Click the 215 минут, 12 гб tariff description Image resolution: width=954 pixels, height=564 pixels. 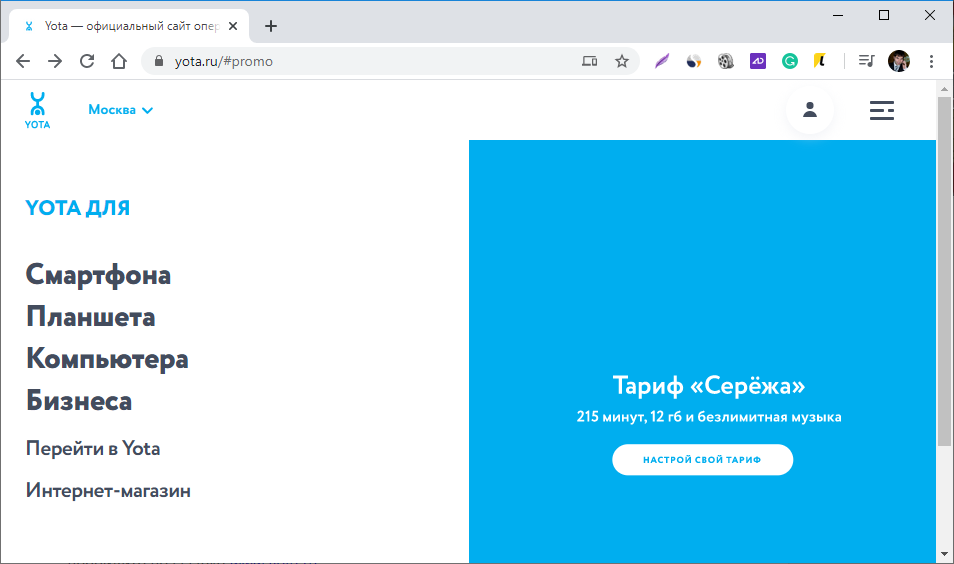pos(709,417)
